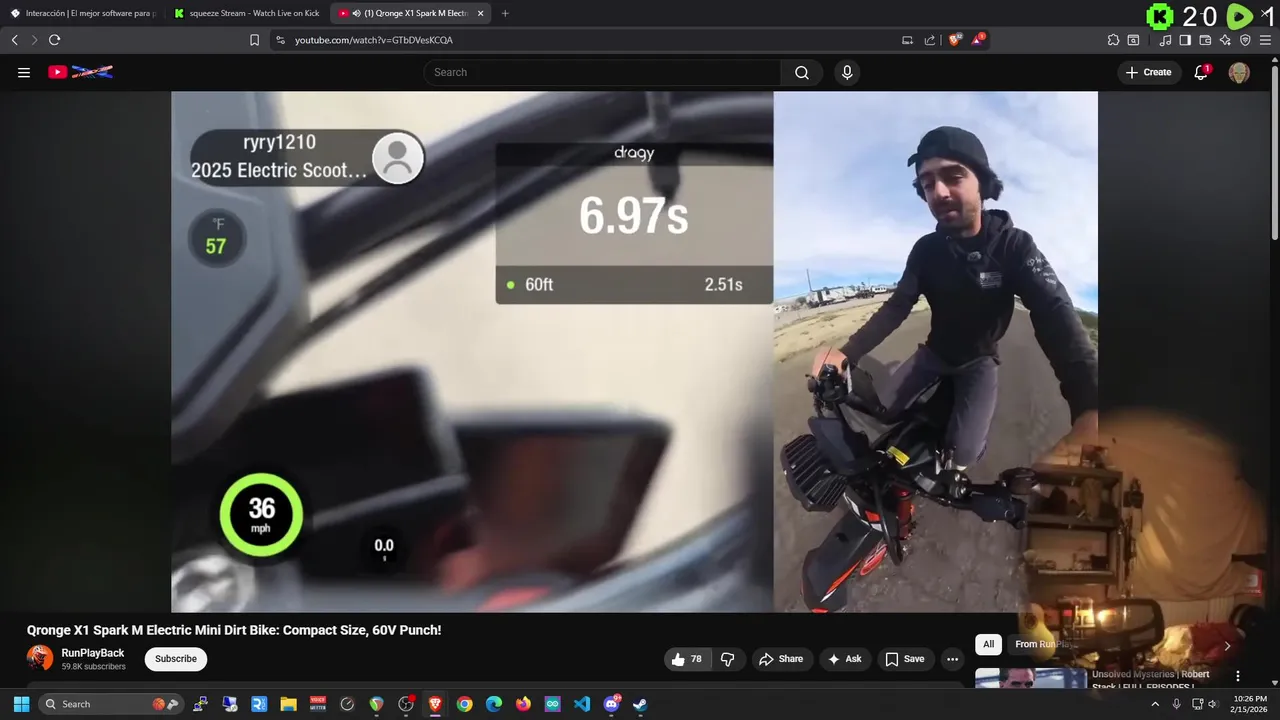
Task: Open Brave Wallet icon
Action: 1205,40
